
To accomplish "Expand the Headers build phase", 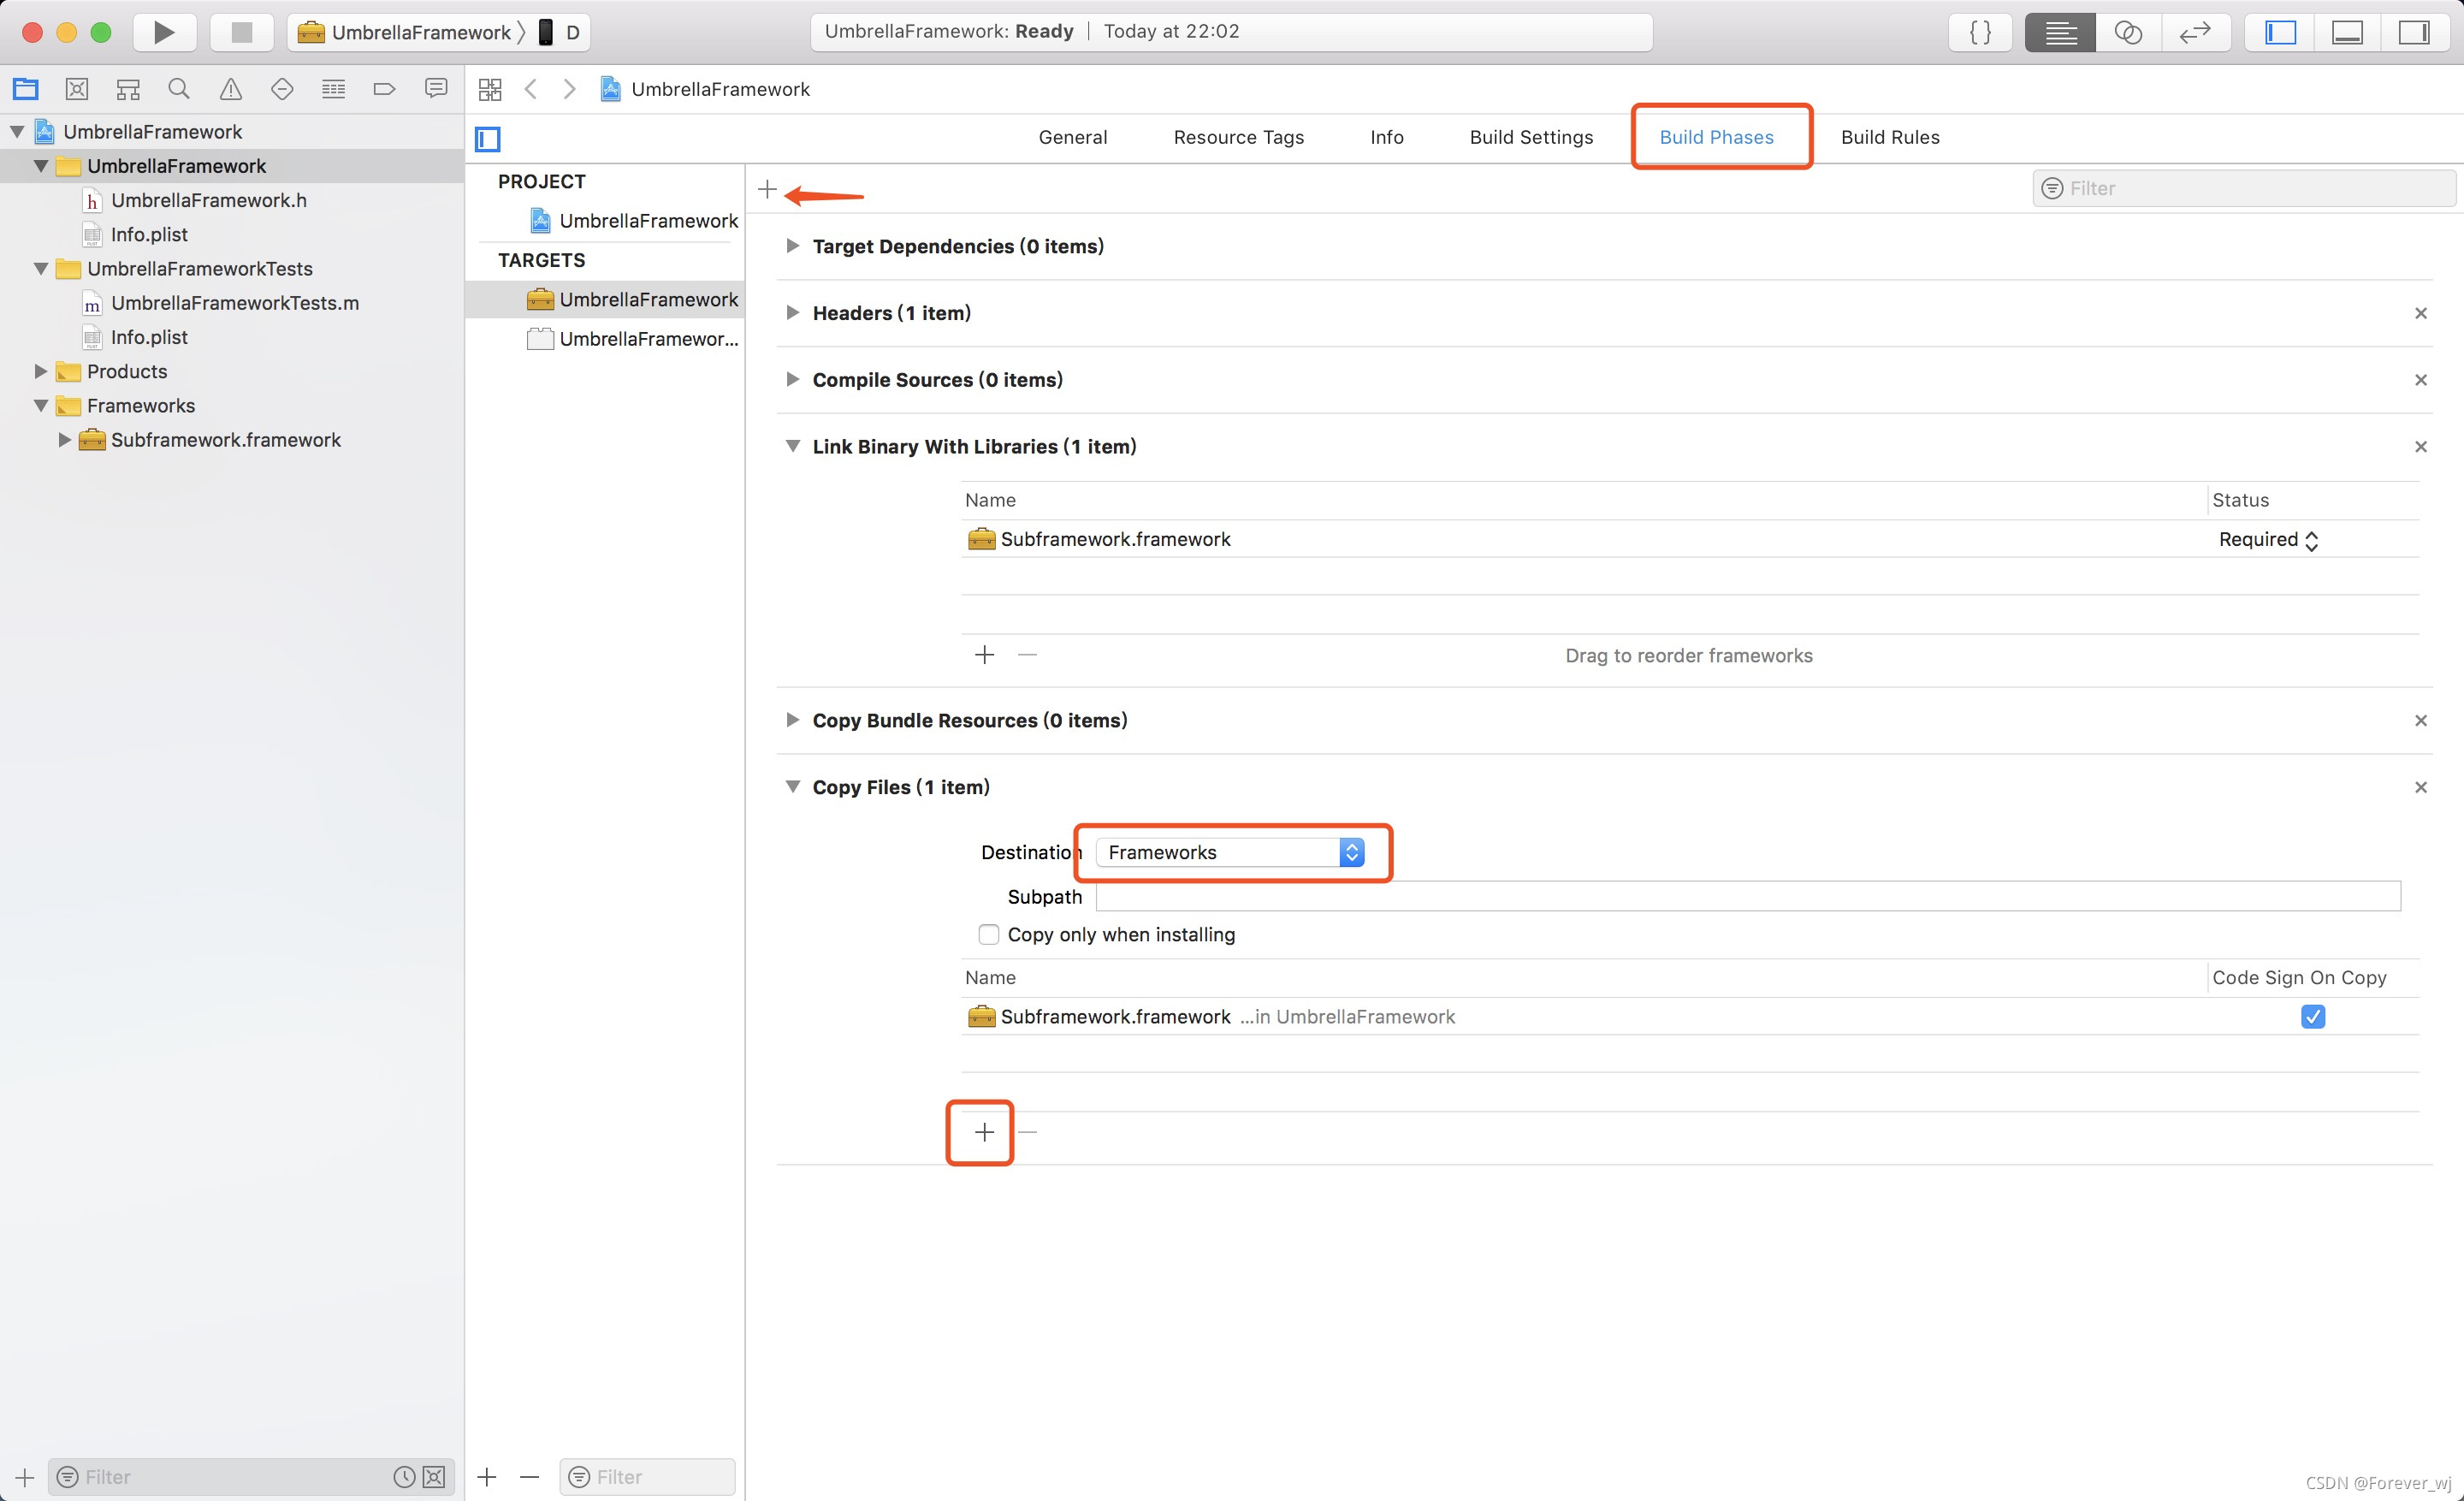I will 792,313.
